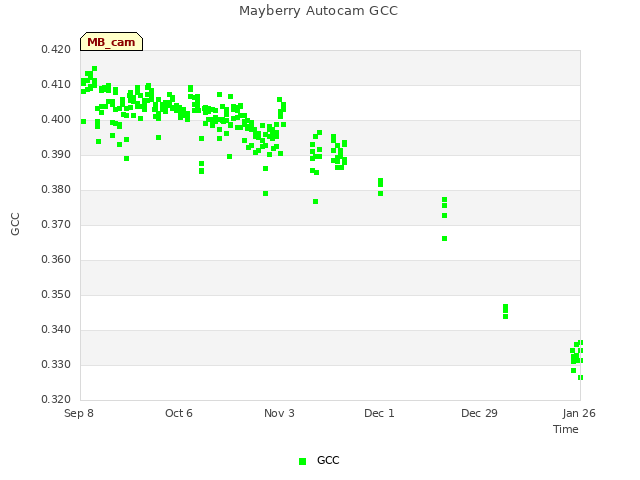Select the 0.370 y-axis tick label
The image size is (640, 480).
[56, 224]
